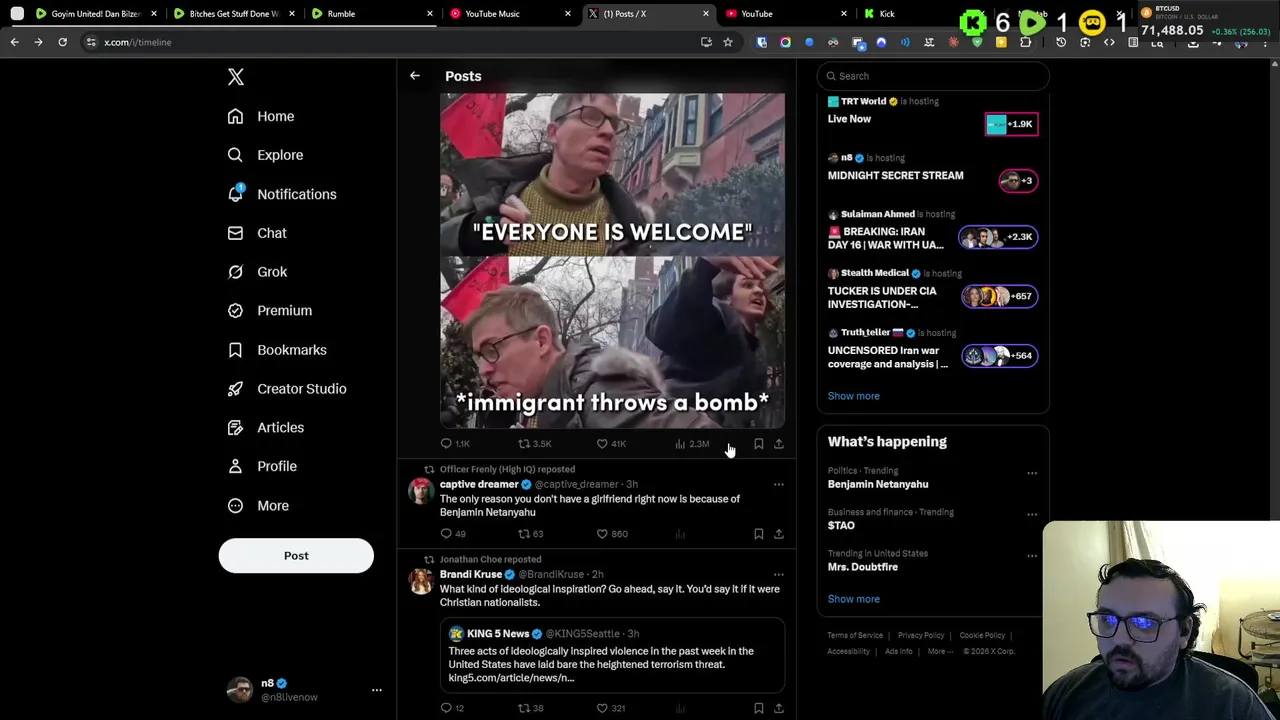Bookmark the video post
This screenshot has height=720, width=1280.
(759, 444)
